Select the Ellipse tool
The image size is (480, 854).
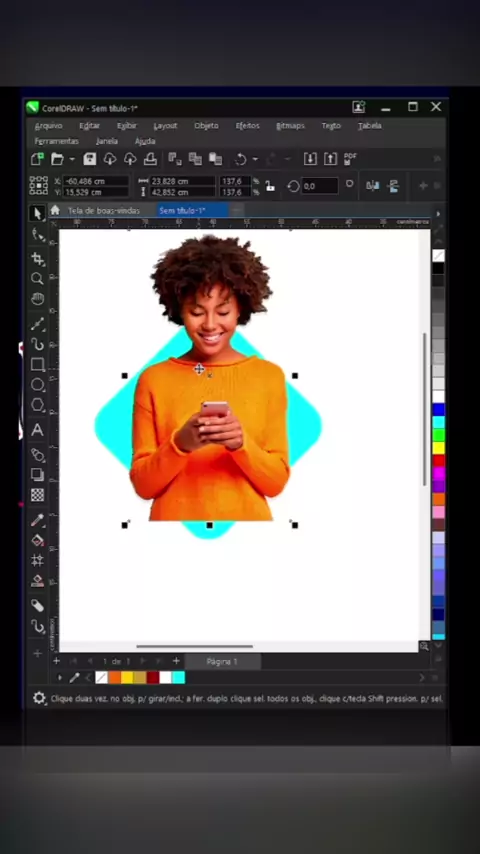point(37,385)
